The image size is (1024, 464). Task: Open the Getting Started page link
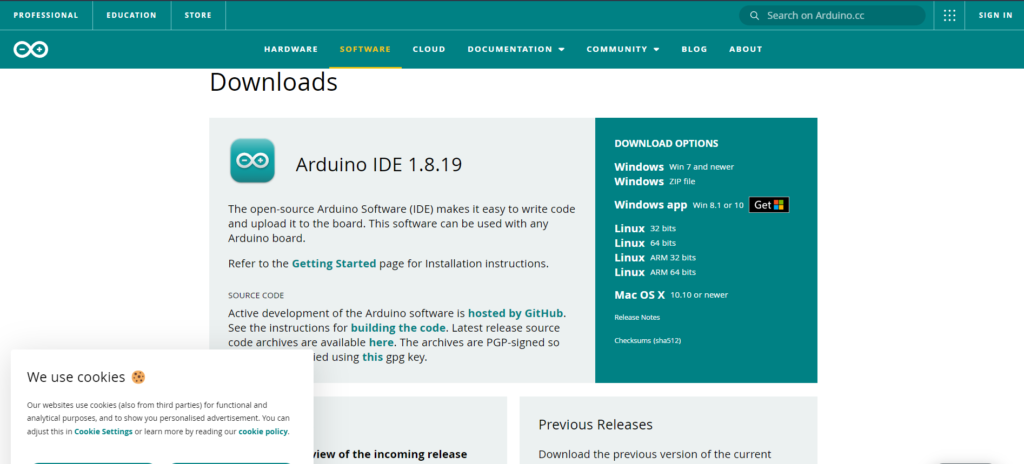pos(334,263)
